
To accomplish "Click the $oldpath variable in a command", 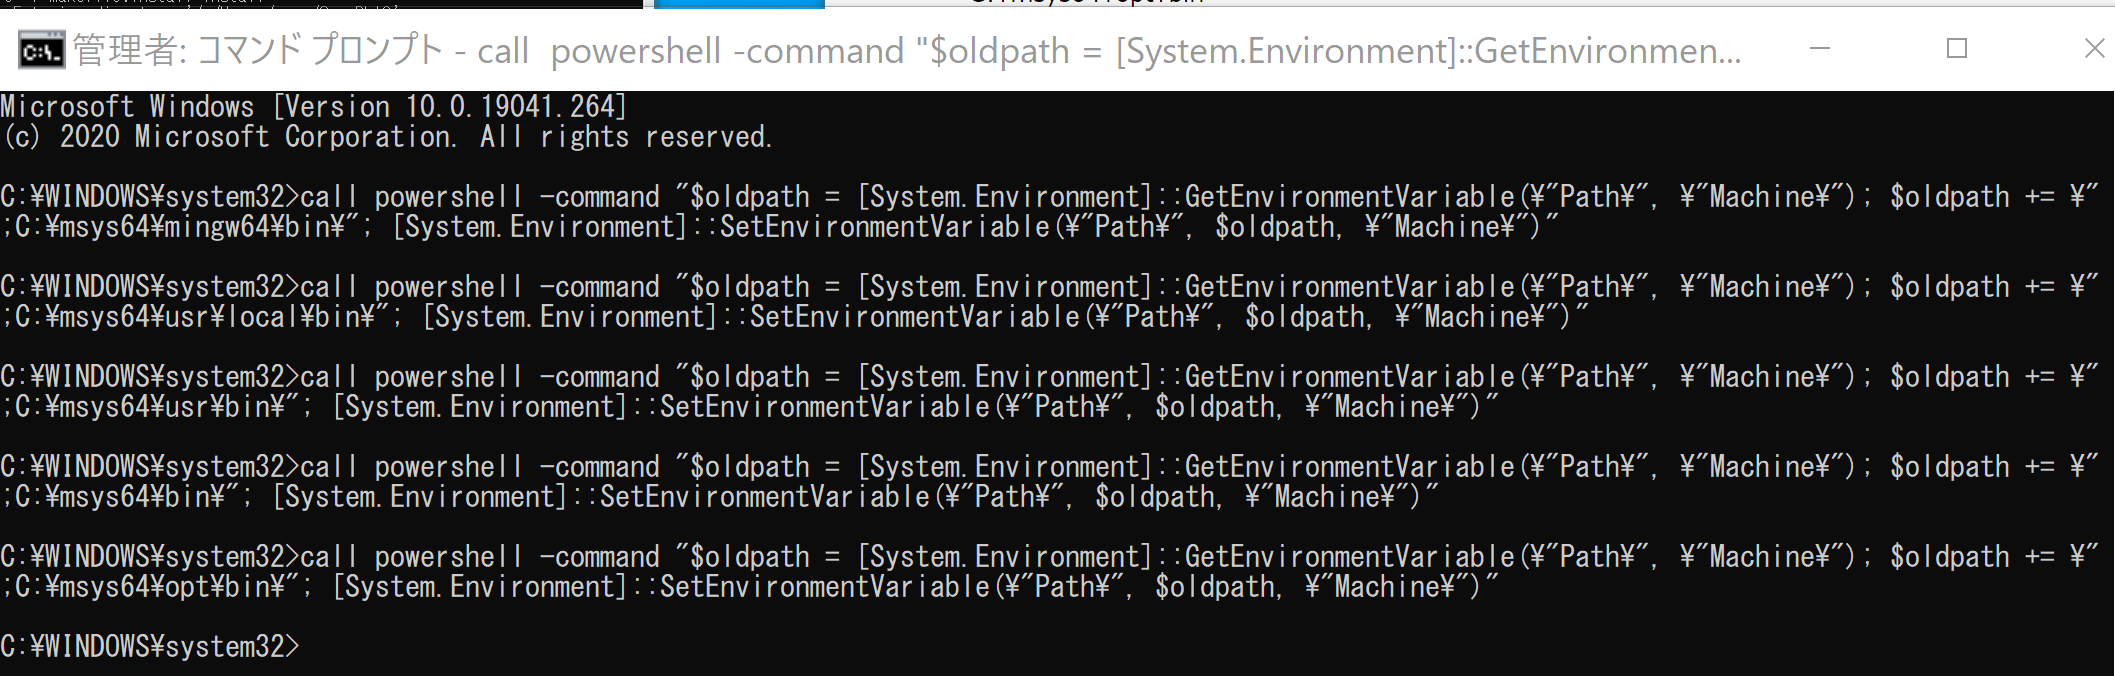I will [x=745, y=196].
